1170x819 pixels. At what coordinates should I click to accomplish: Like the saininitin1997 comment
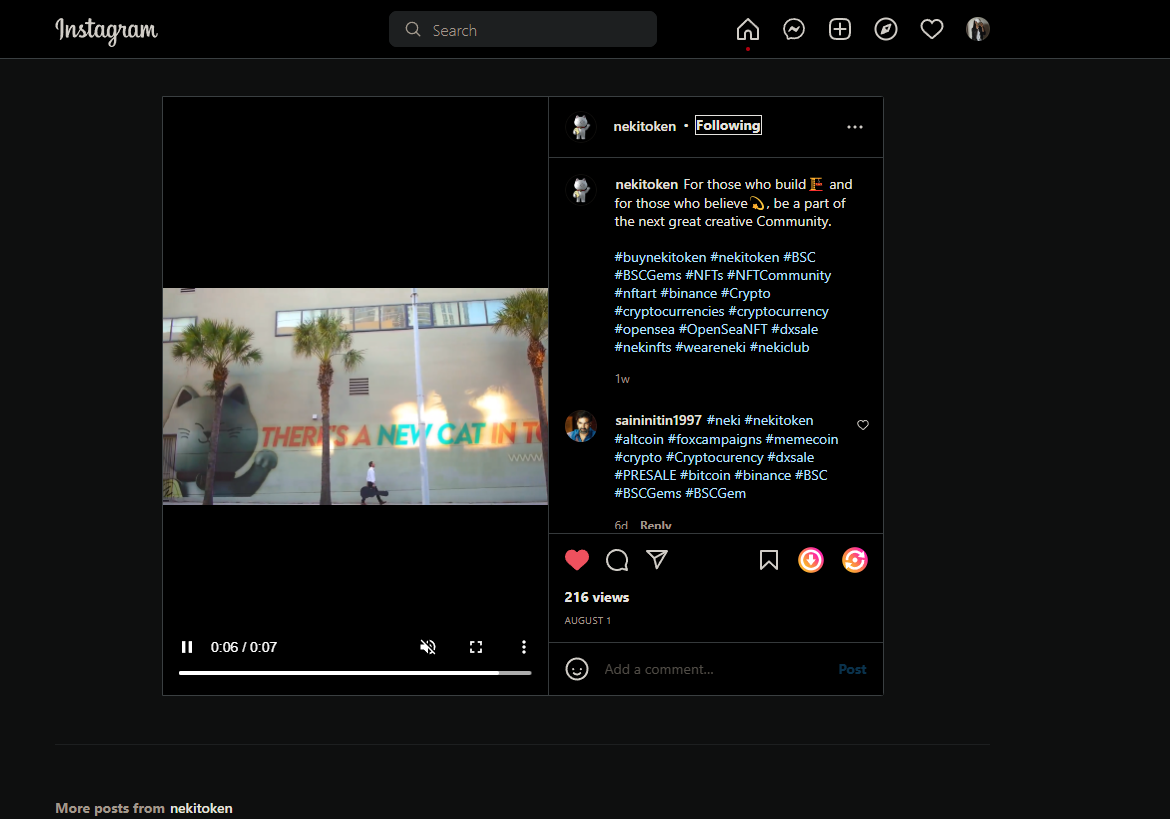tap(863, 425)
